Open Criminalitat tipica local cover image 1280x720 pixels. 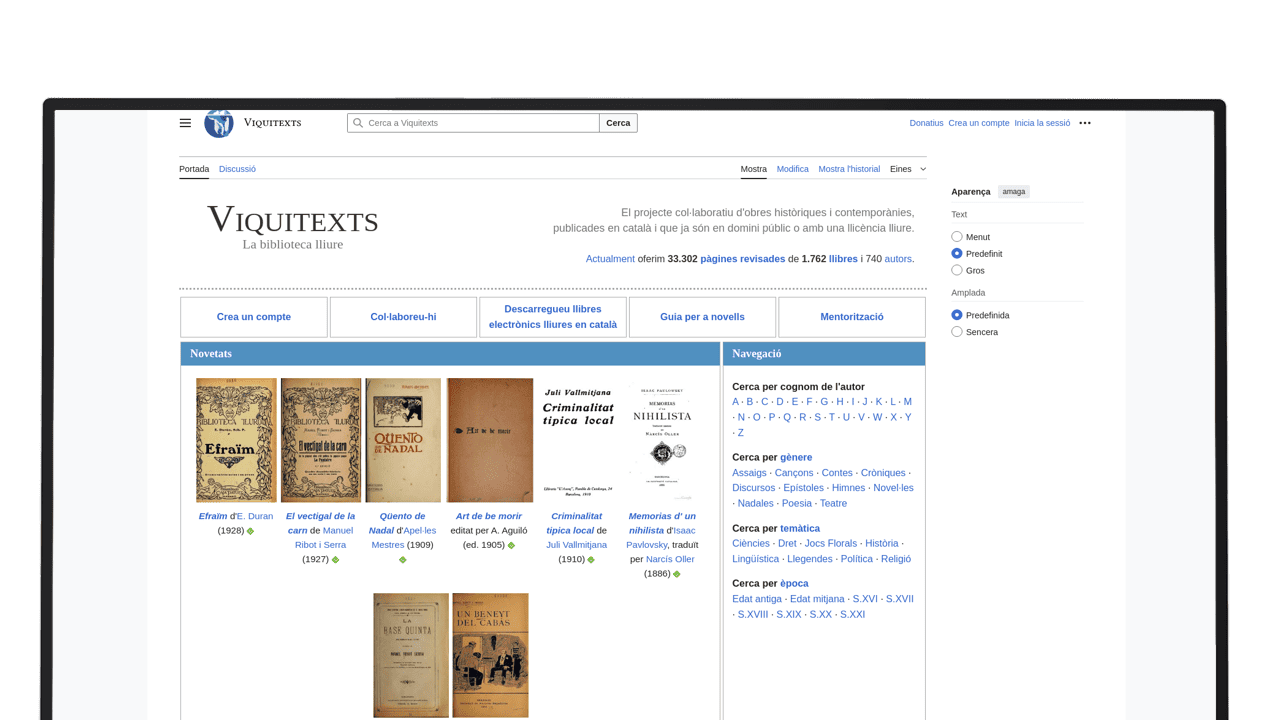(x=577, y=440)
